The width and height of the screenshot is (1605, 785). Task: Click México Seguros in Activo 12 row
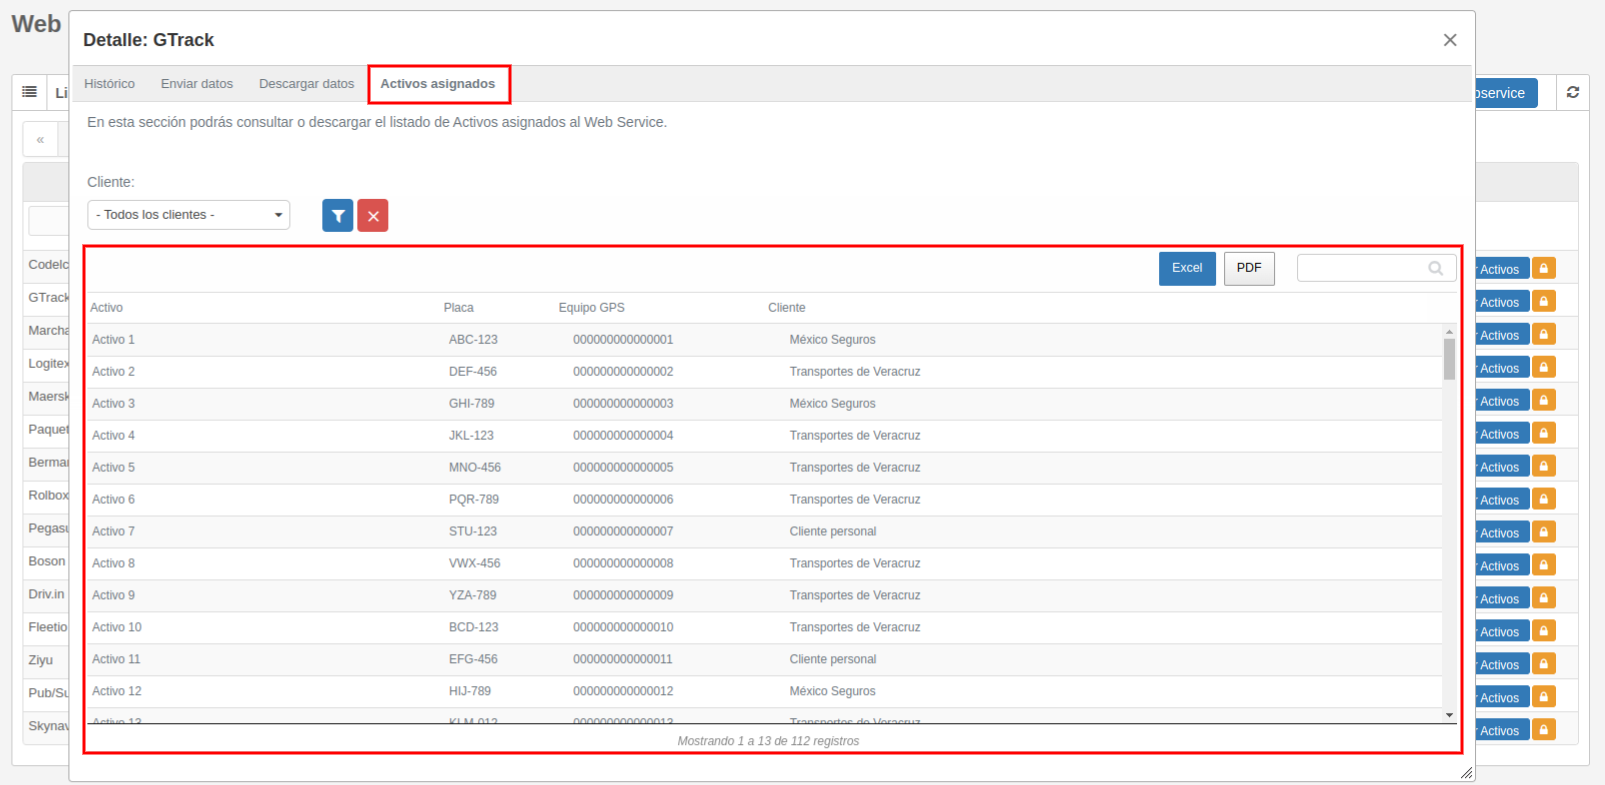pos(832,692)
